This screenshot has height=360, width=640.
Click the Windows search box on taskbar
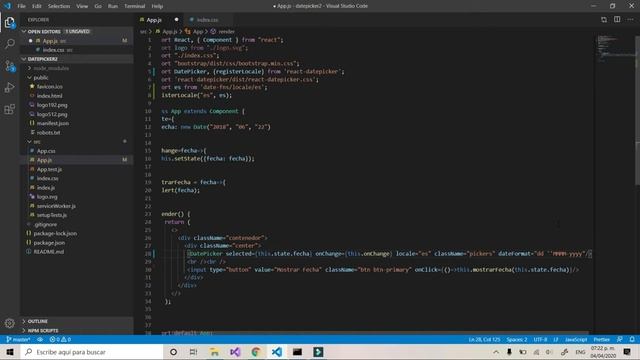tap(91, 352)
